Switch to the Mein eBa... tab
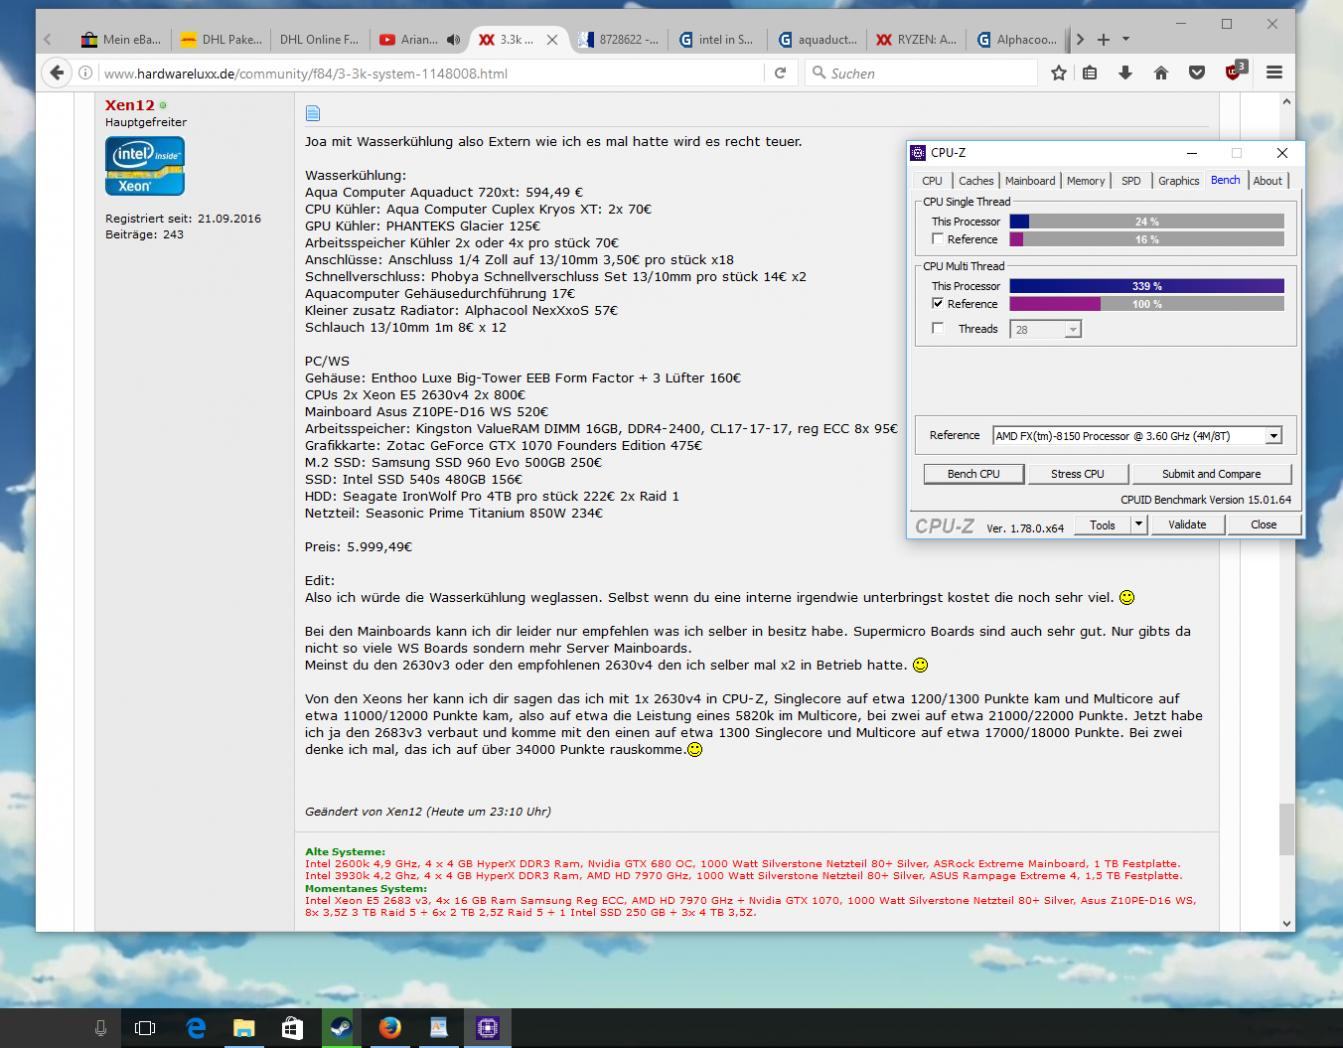 pos(121,39)
